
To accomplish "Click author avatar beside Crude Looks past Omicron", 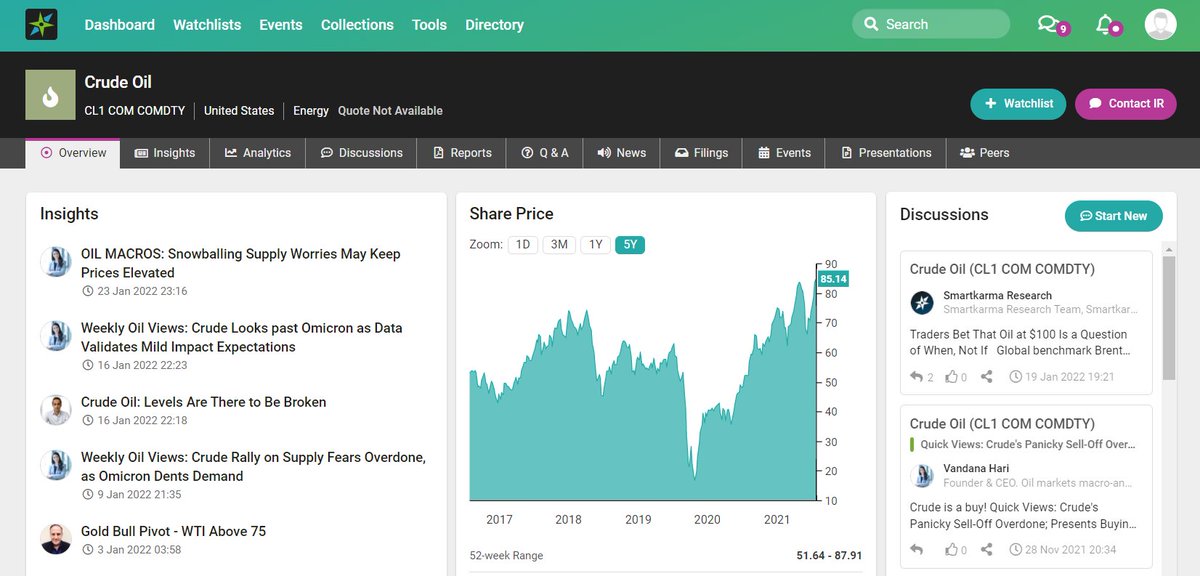I will [56, 336].
